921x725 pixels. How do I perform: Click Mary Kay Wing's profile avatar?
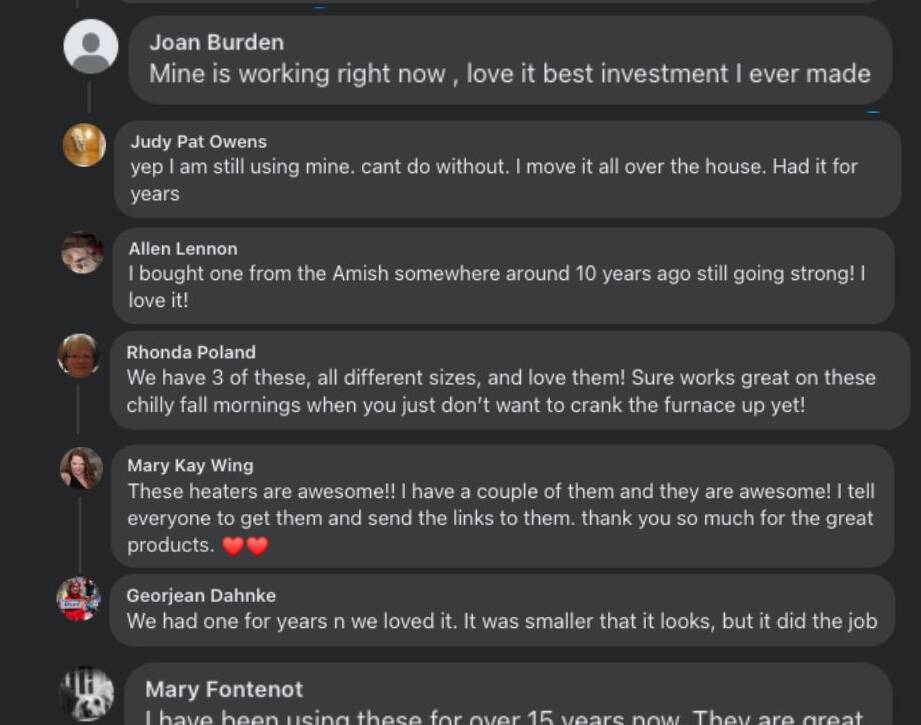pos(81,468)
